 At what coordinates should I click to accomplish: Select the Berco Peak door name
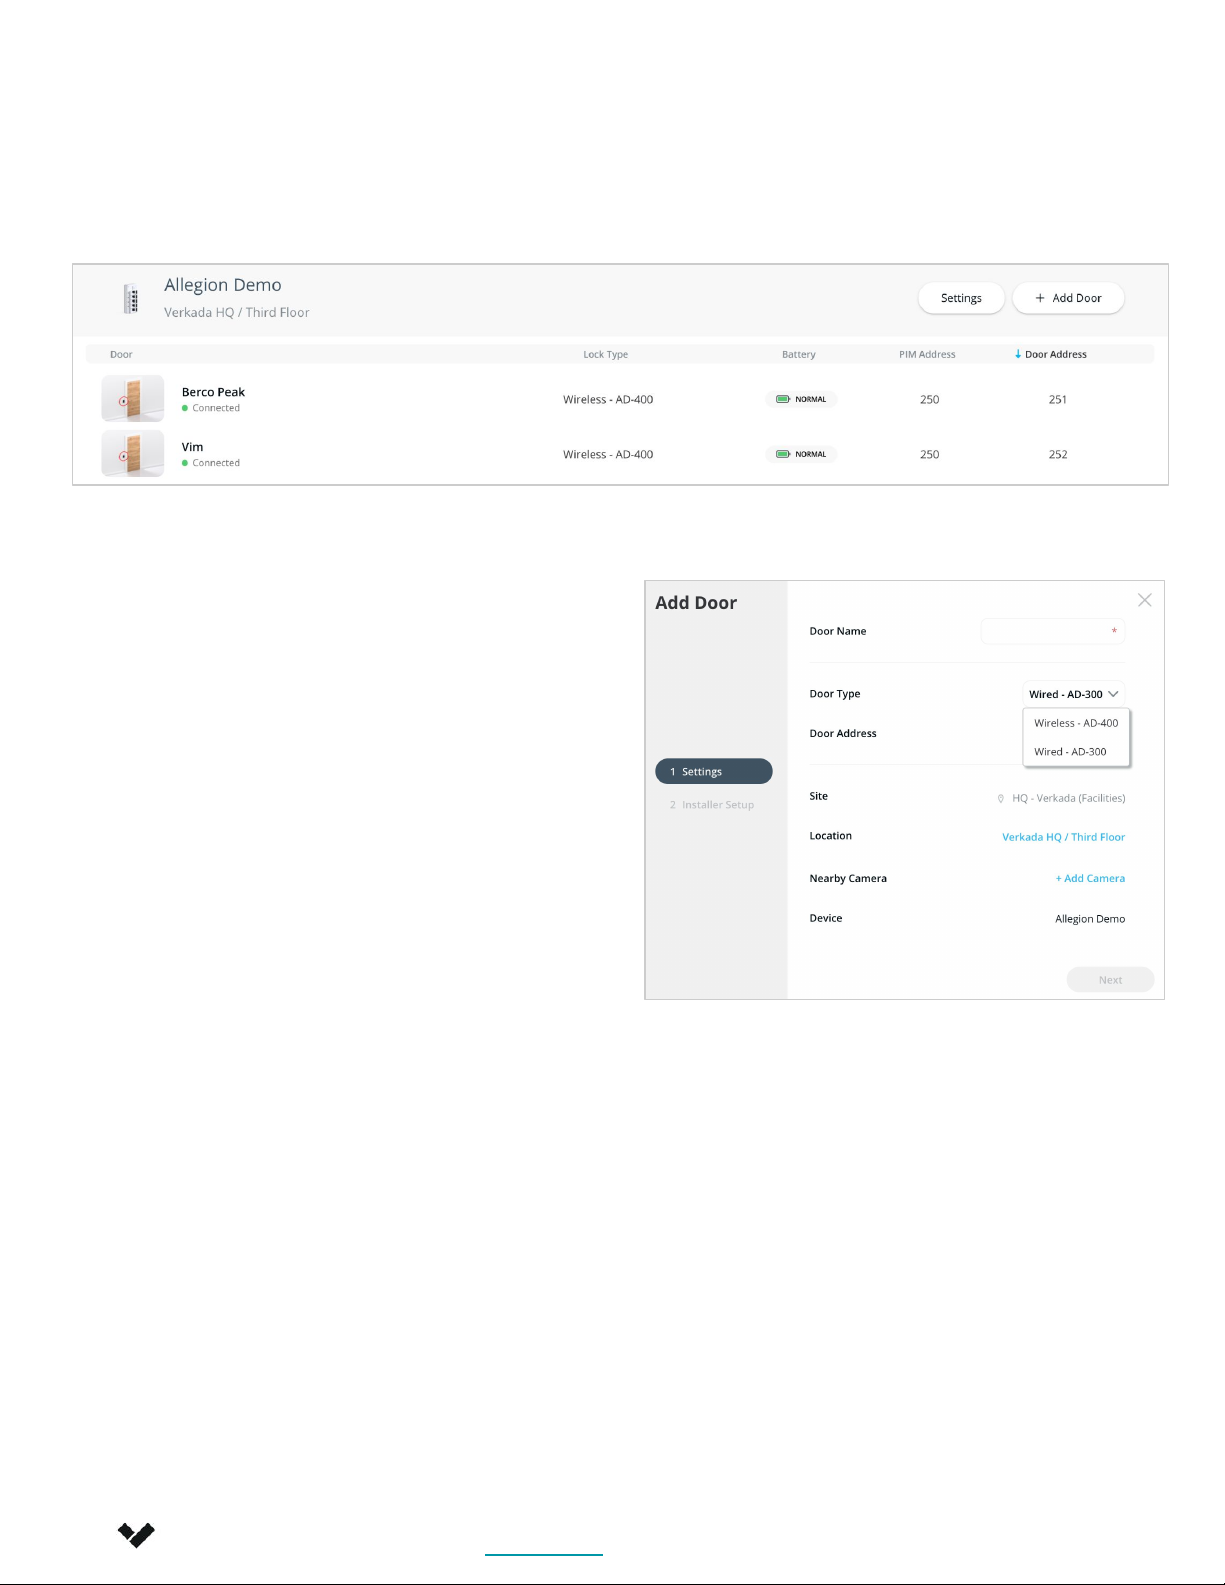click(213, 392)
